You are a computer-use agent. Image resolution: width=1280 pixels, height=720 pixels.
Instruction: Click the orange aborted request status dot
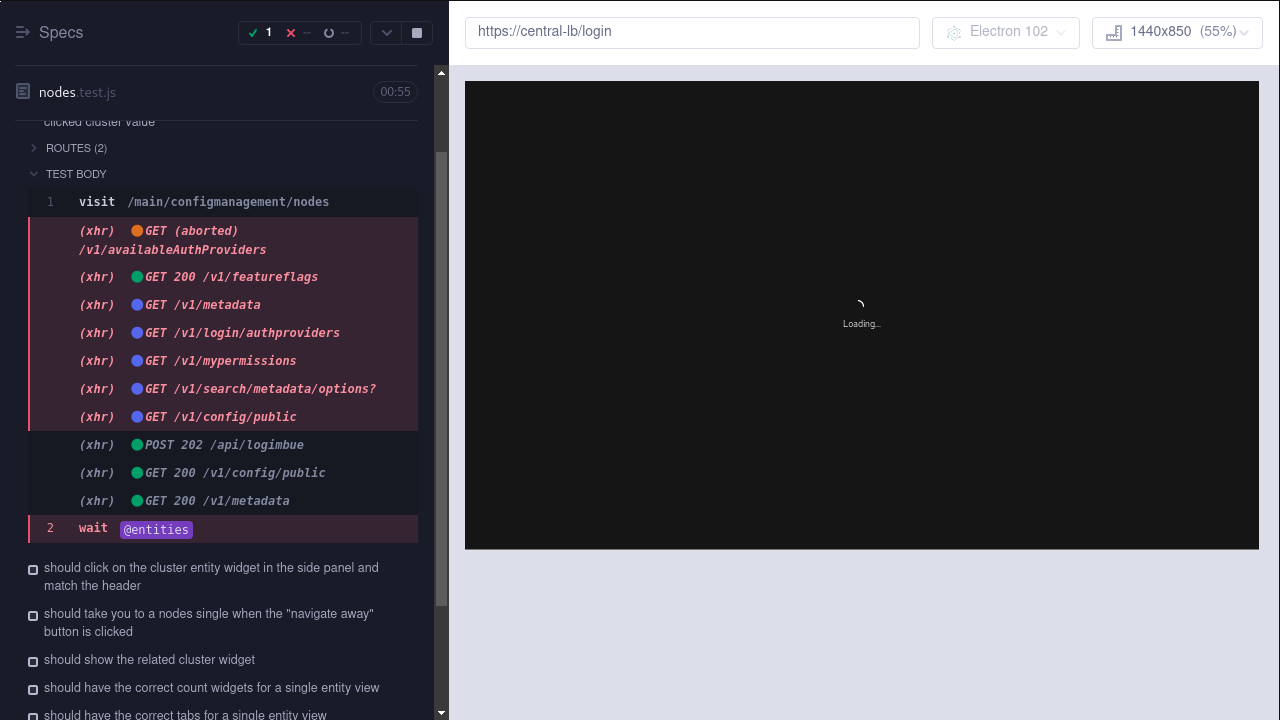pos(135,230)
